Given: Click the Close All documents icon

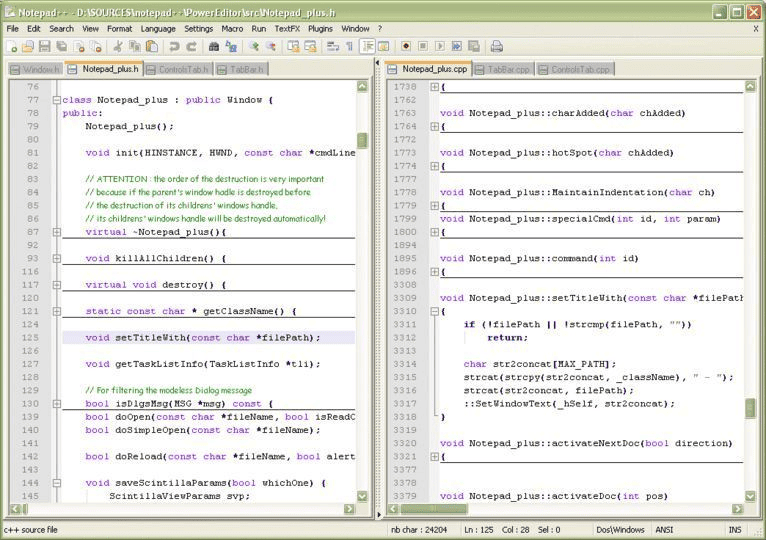Looking at the screenshot, I should (x=96, y=46).
